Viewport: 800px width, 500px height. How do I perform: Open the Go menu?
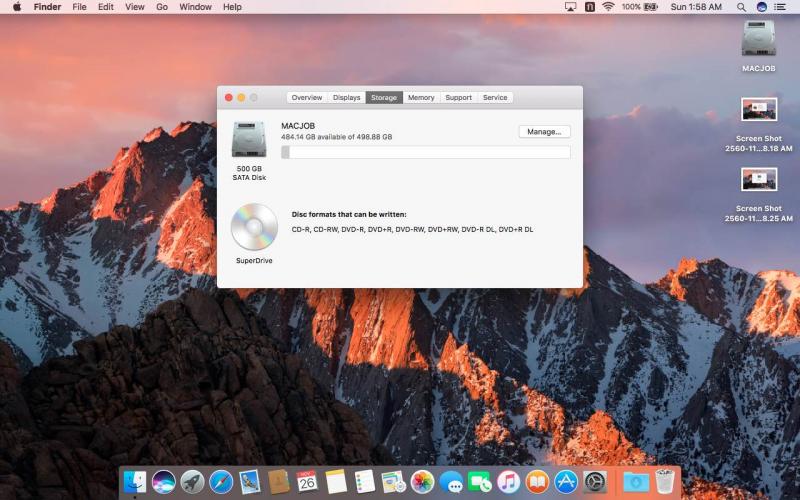click(x=162, y=7)
